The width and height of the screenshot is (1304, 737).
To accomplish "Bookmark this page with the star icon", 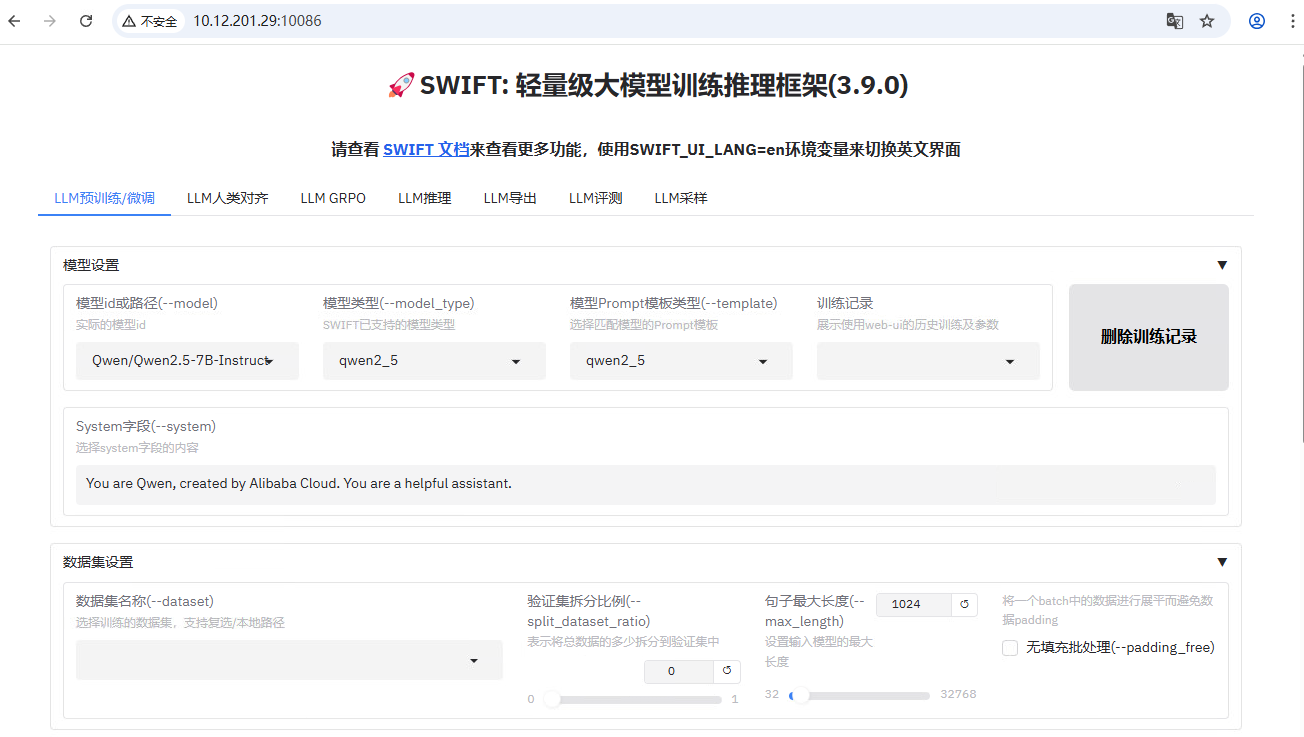I will pyautogui.click(x=1207, y=21).
